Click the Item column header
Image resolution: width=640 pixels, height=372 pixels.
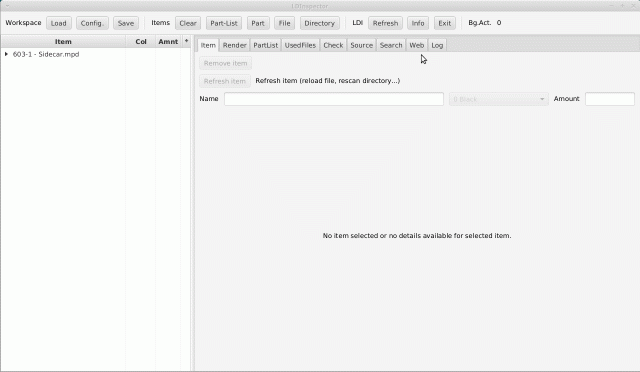(63, 42)
